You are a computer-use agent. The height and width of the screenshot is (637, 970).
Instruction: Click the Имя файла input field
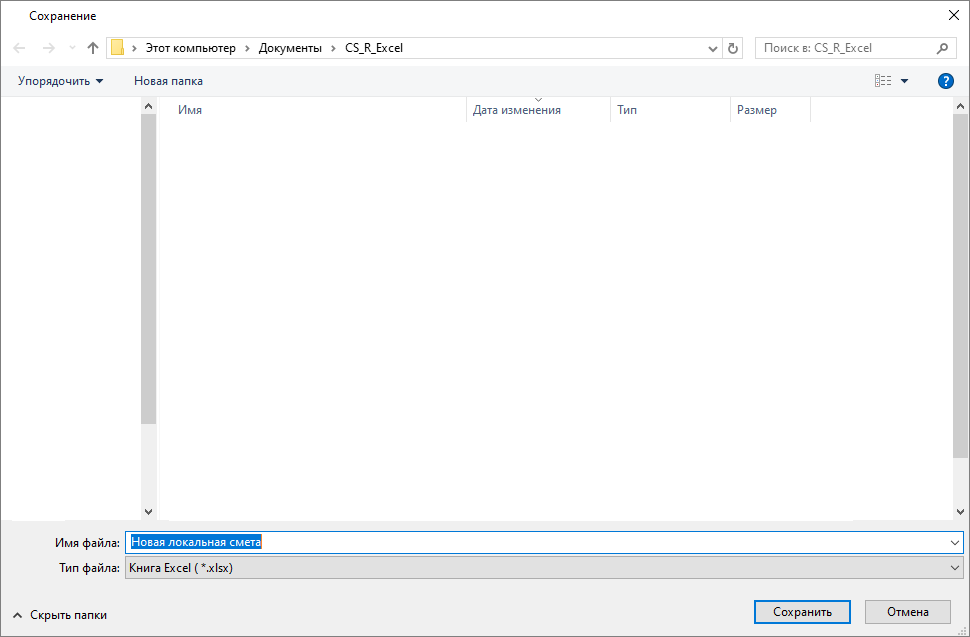540,542
